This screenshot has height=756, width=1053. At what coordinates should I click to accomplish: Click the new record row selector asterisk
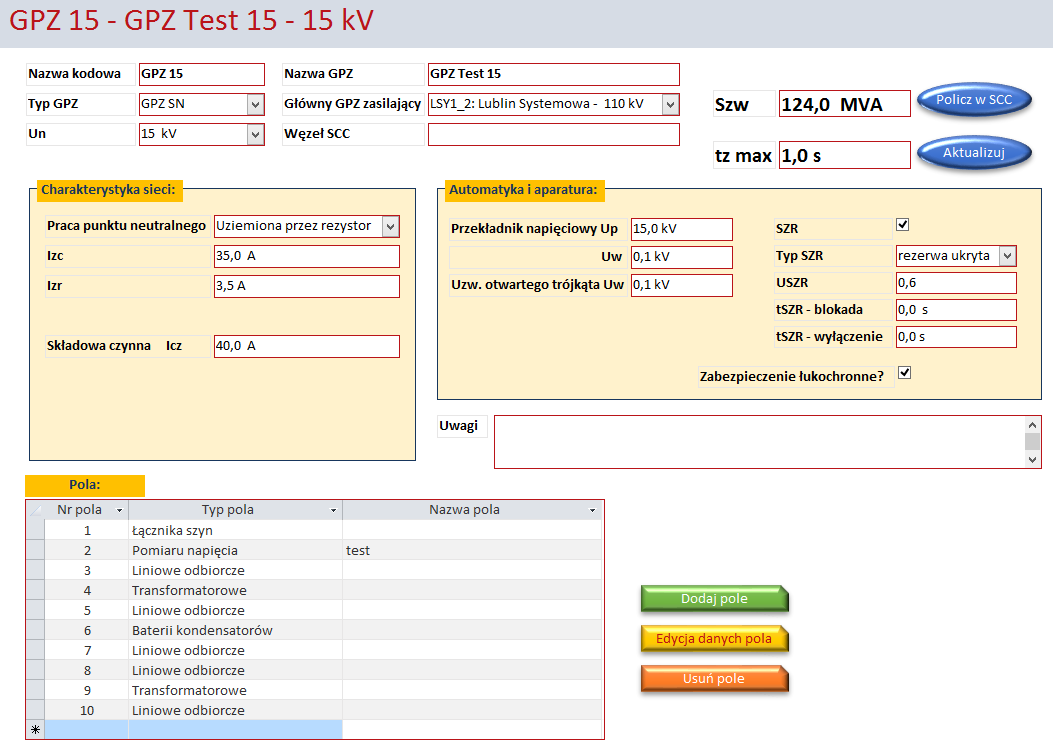[x=36, y=730]
